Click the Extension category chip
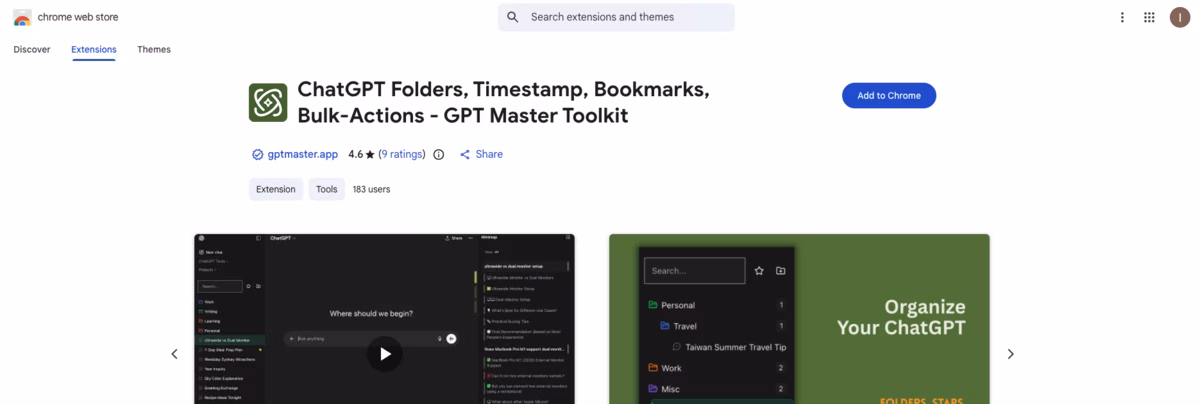This screenshot has width=1200, height=404. point(276,189)
